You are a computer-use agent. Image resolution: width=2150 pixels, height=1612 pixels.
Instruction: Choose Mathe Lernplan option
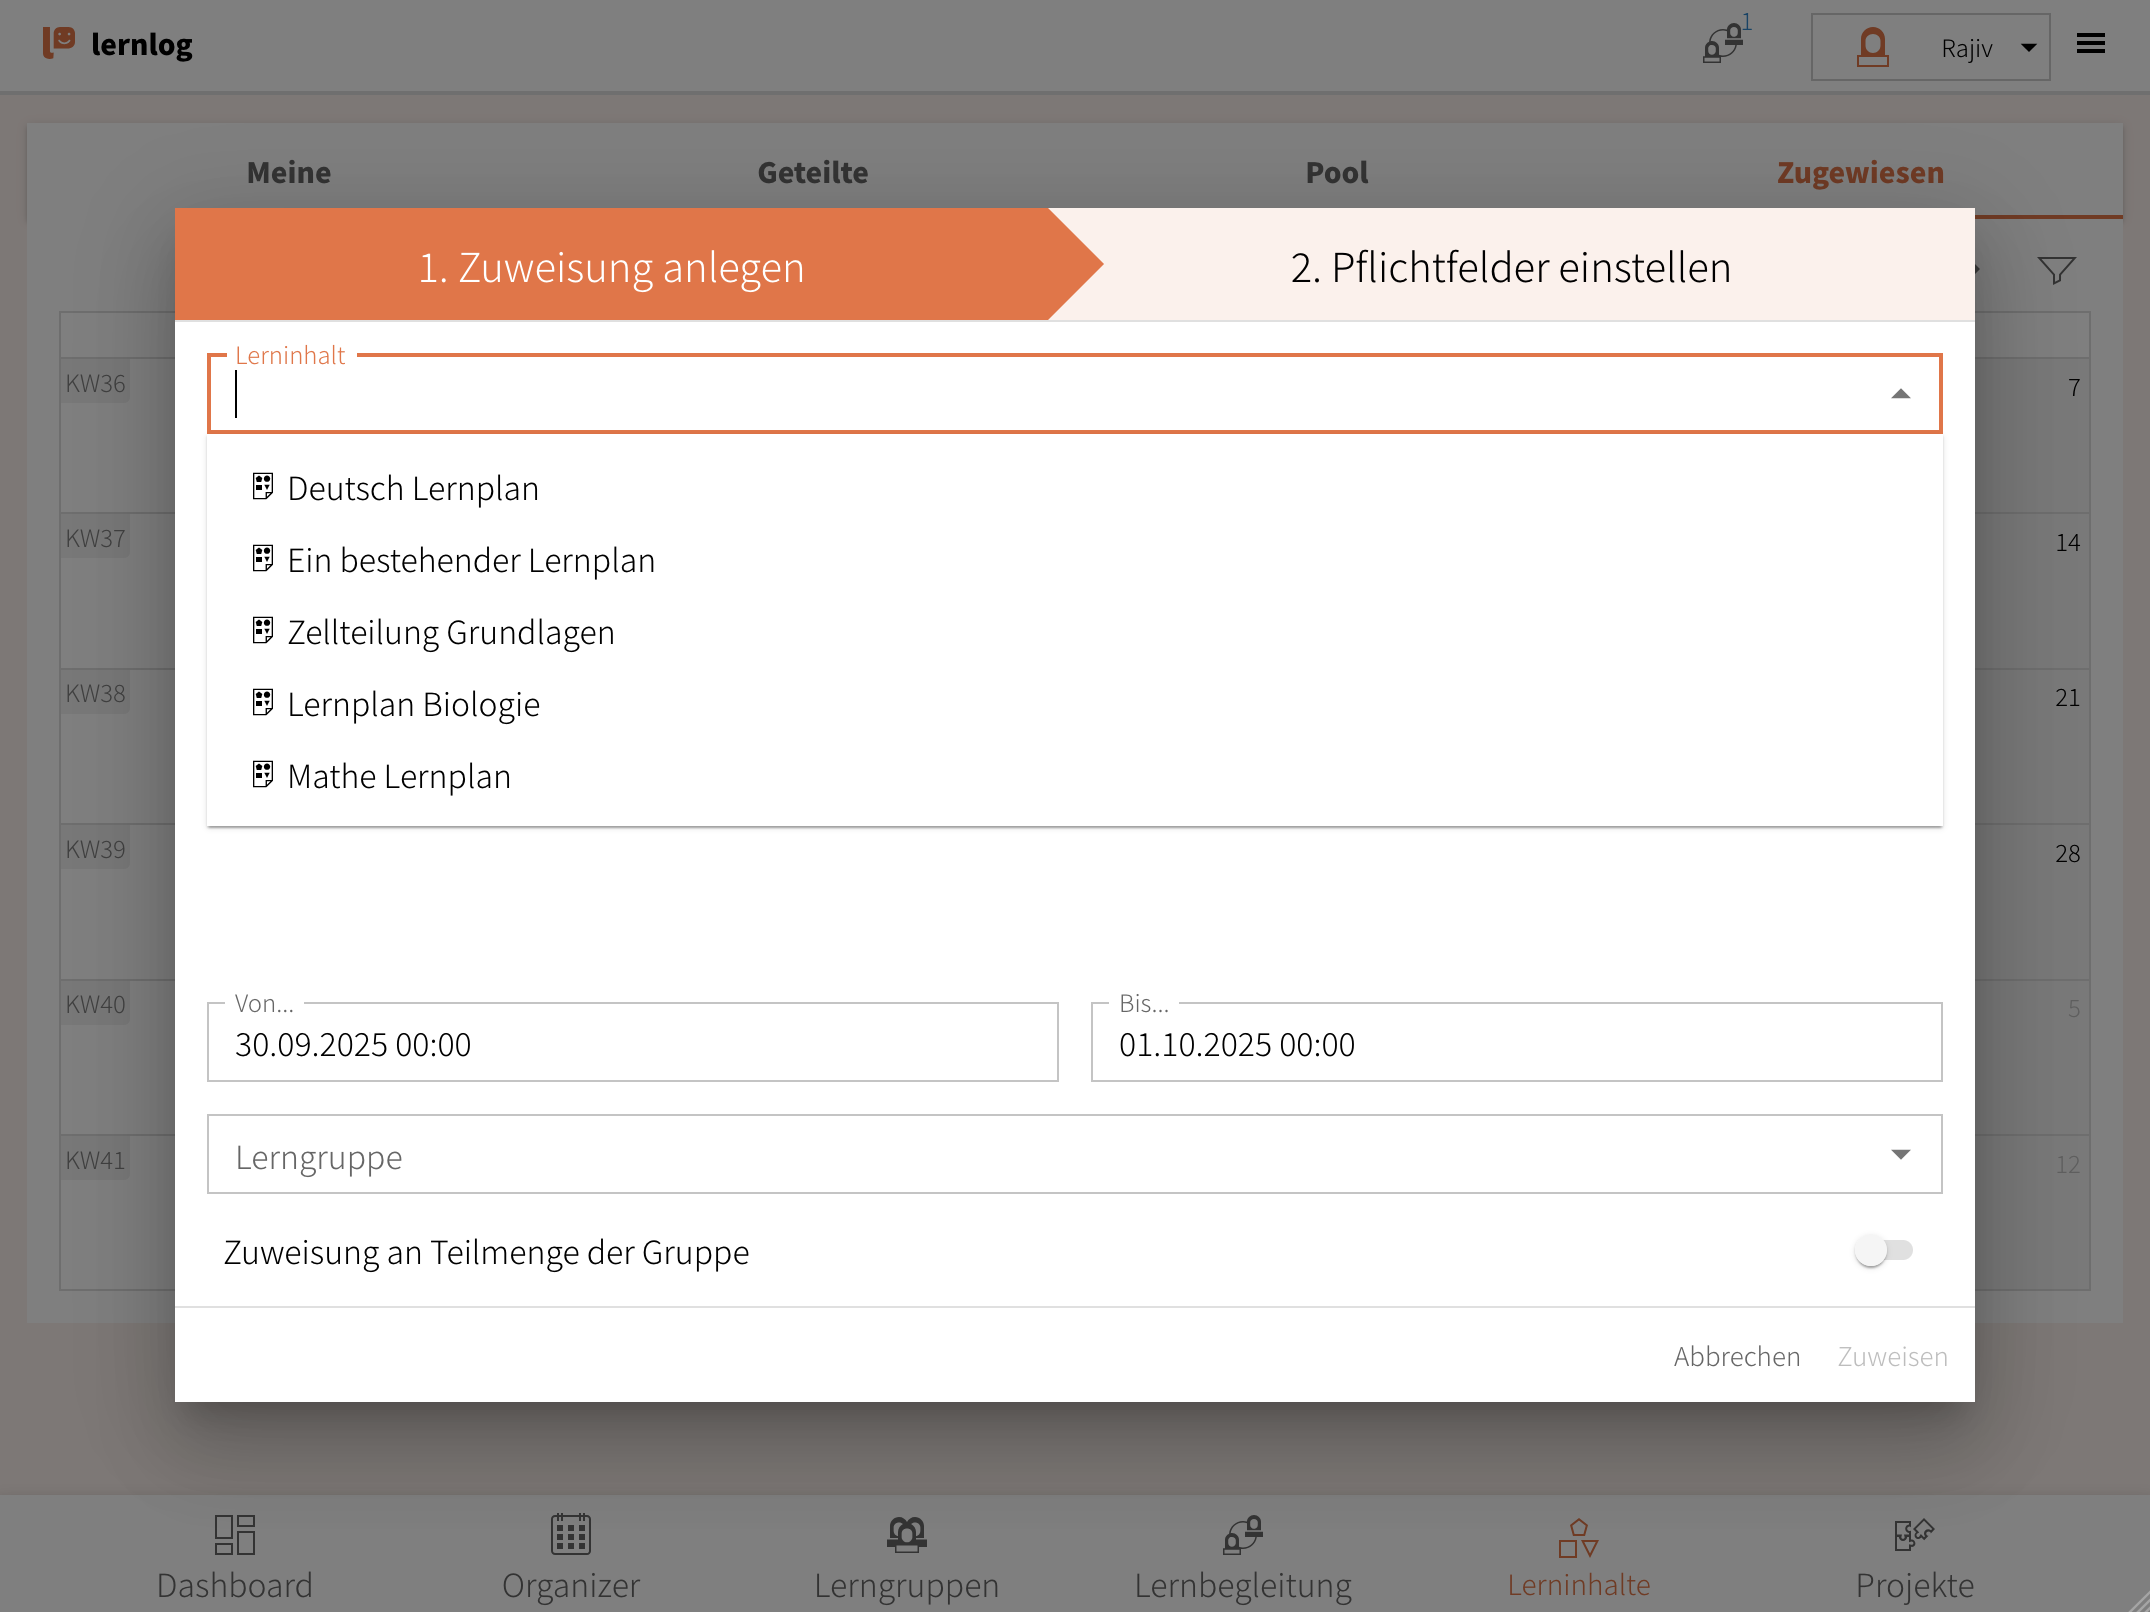pos(398,776)
